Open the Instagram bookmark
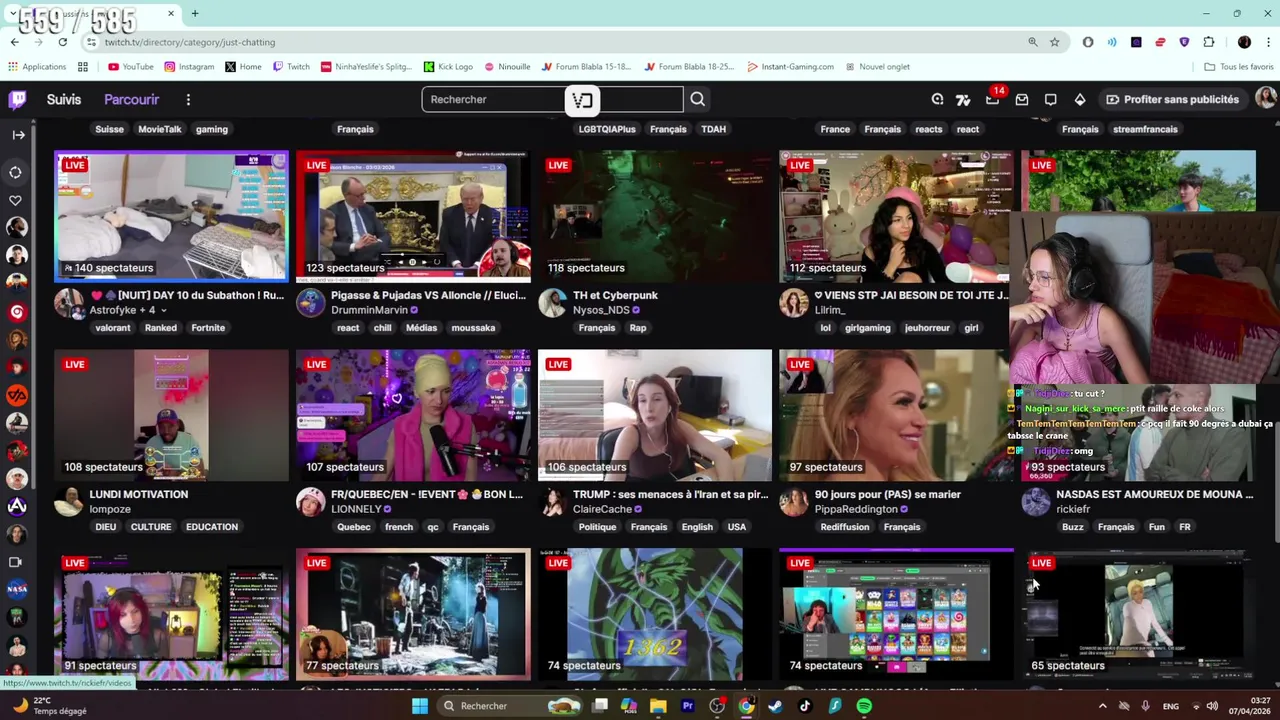Viewport: 1280px width, 720px height. point(189,67)
